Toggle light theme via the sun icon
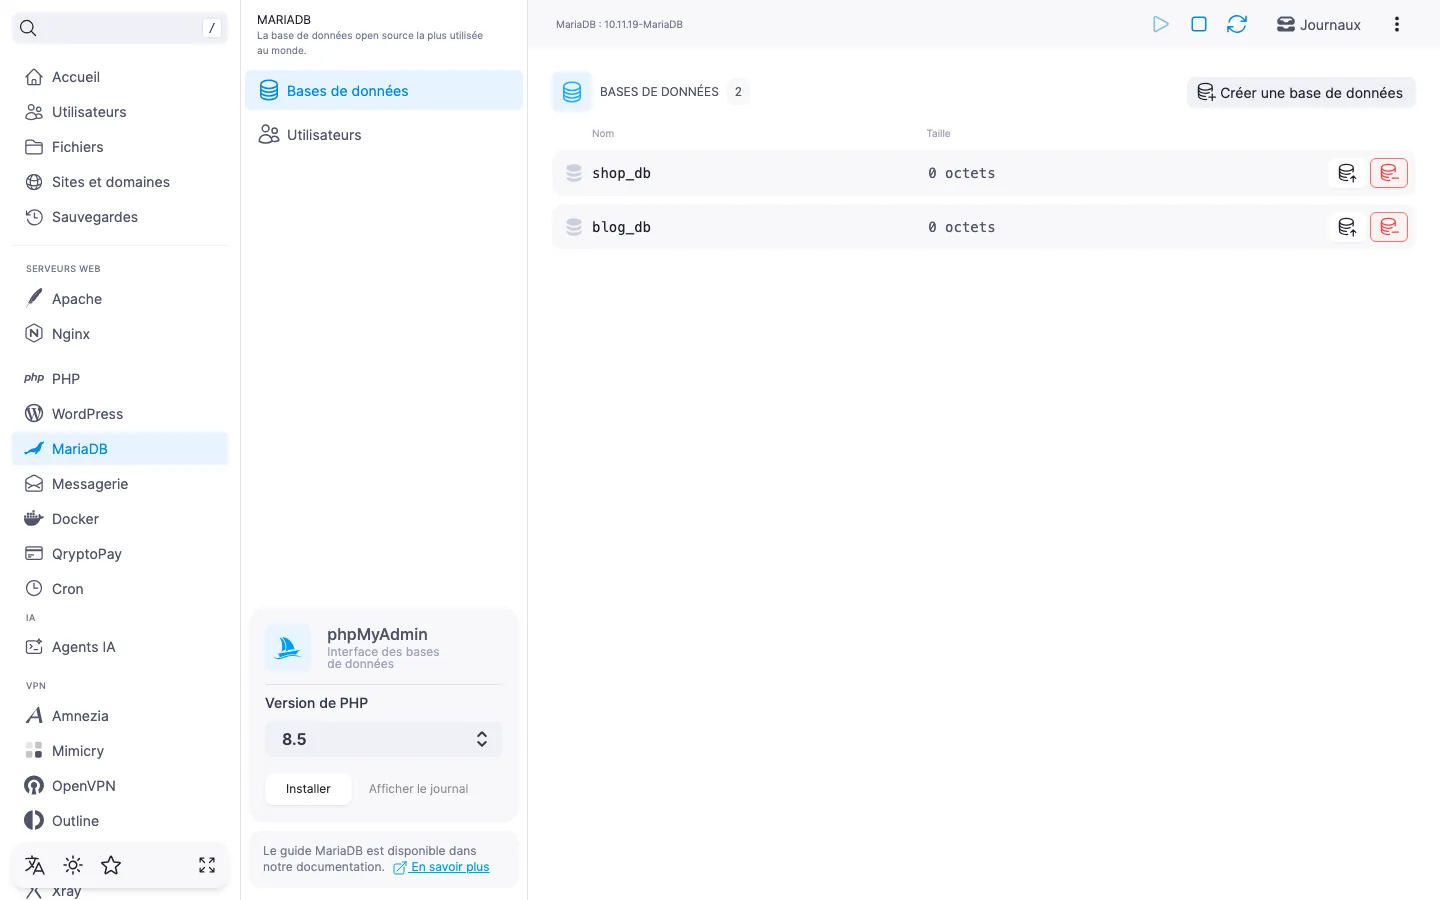Screen dimensions: 1440x900 click(x=73, y=865)
